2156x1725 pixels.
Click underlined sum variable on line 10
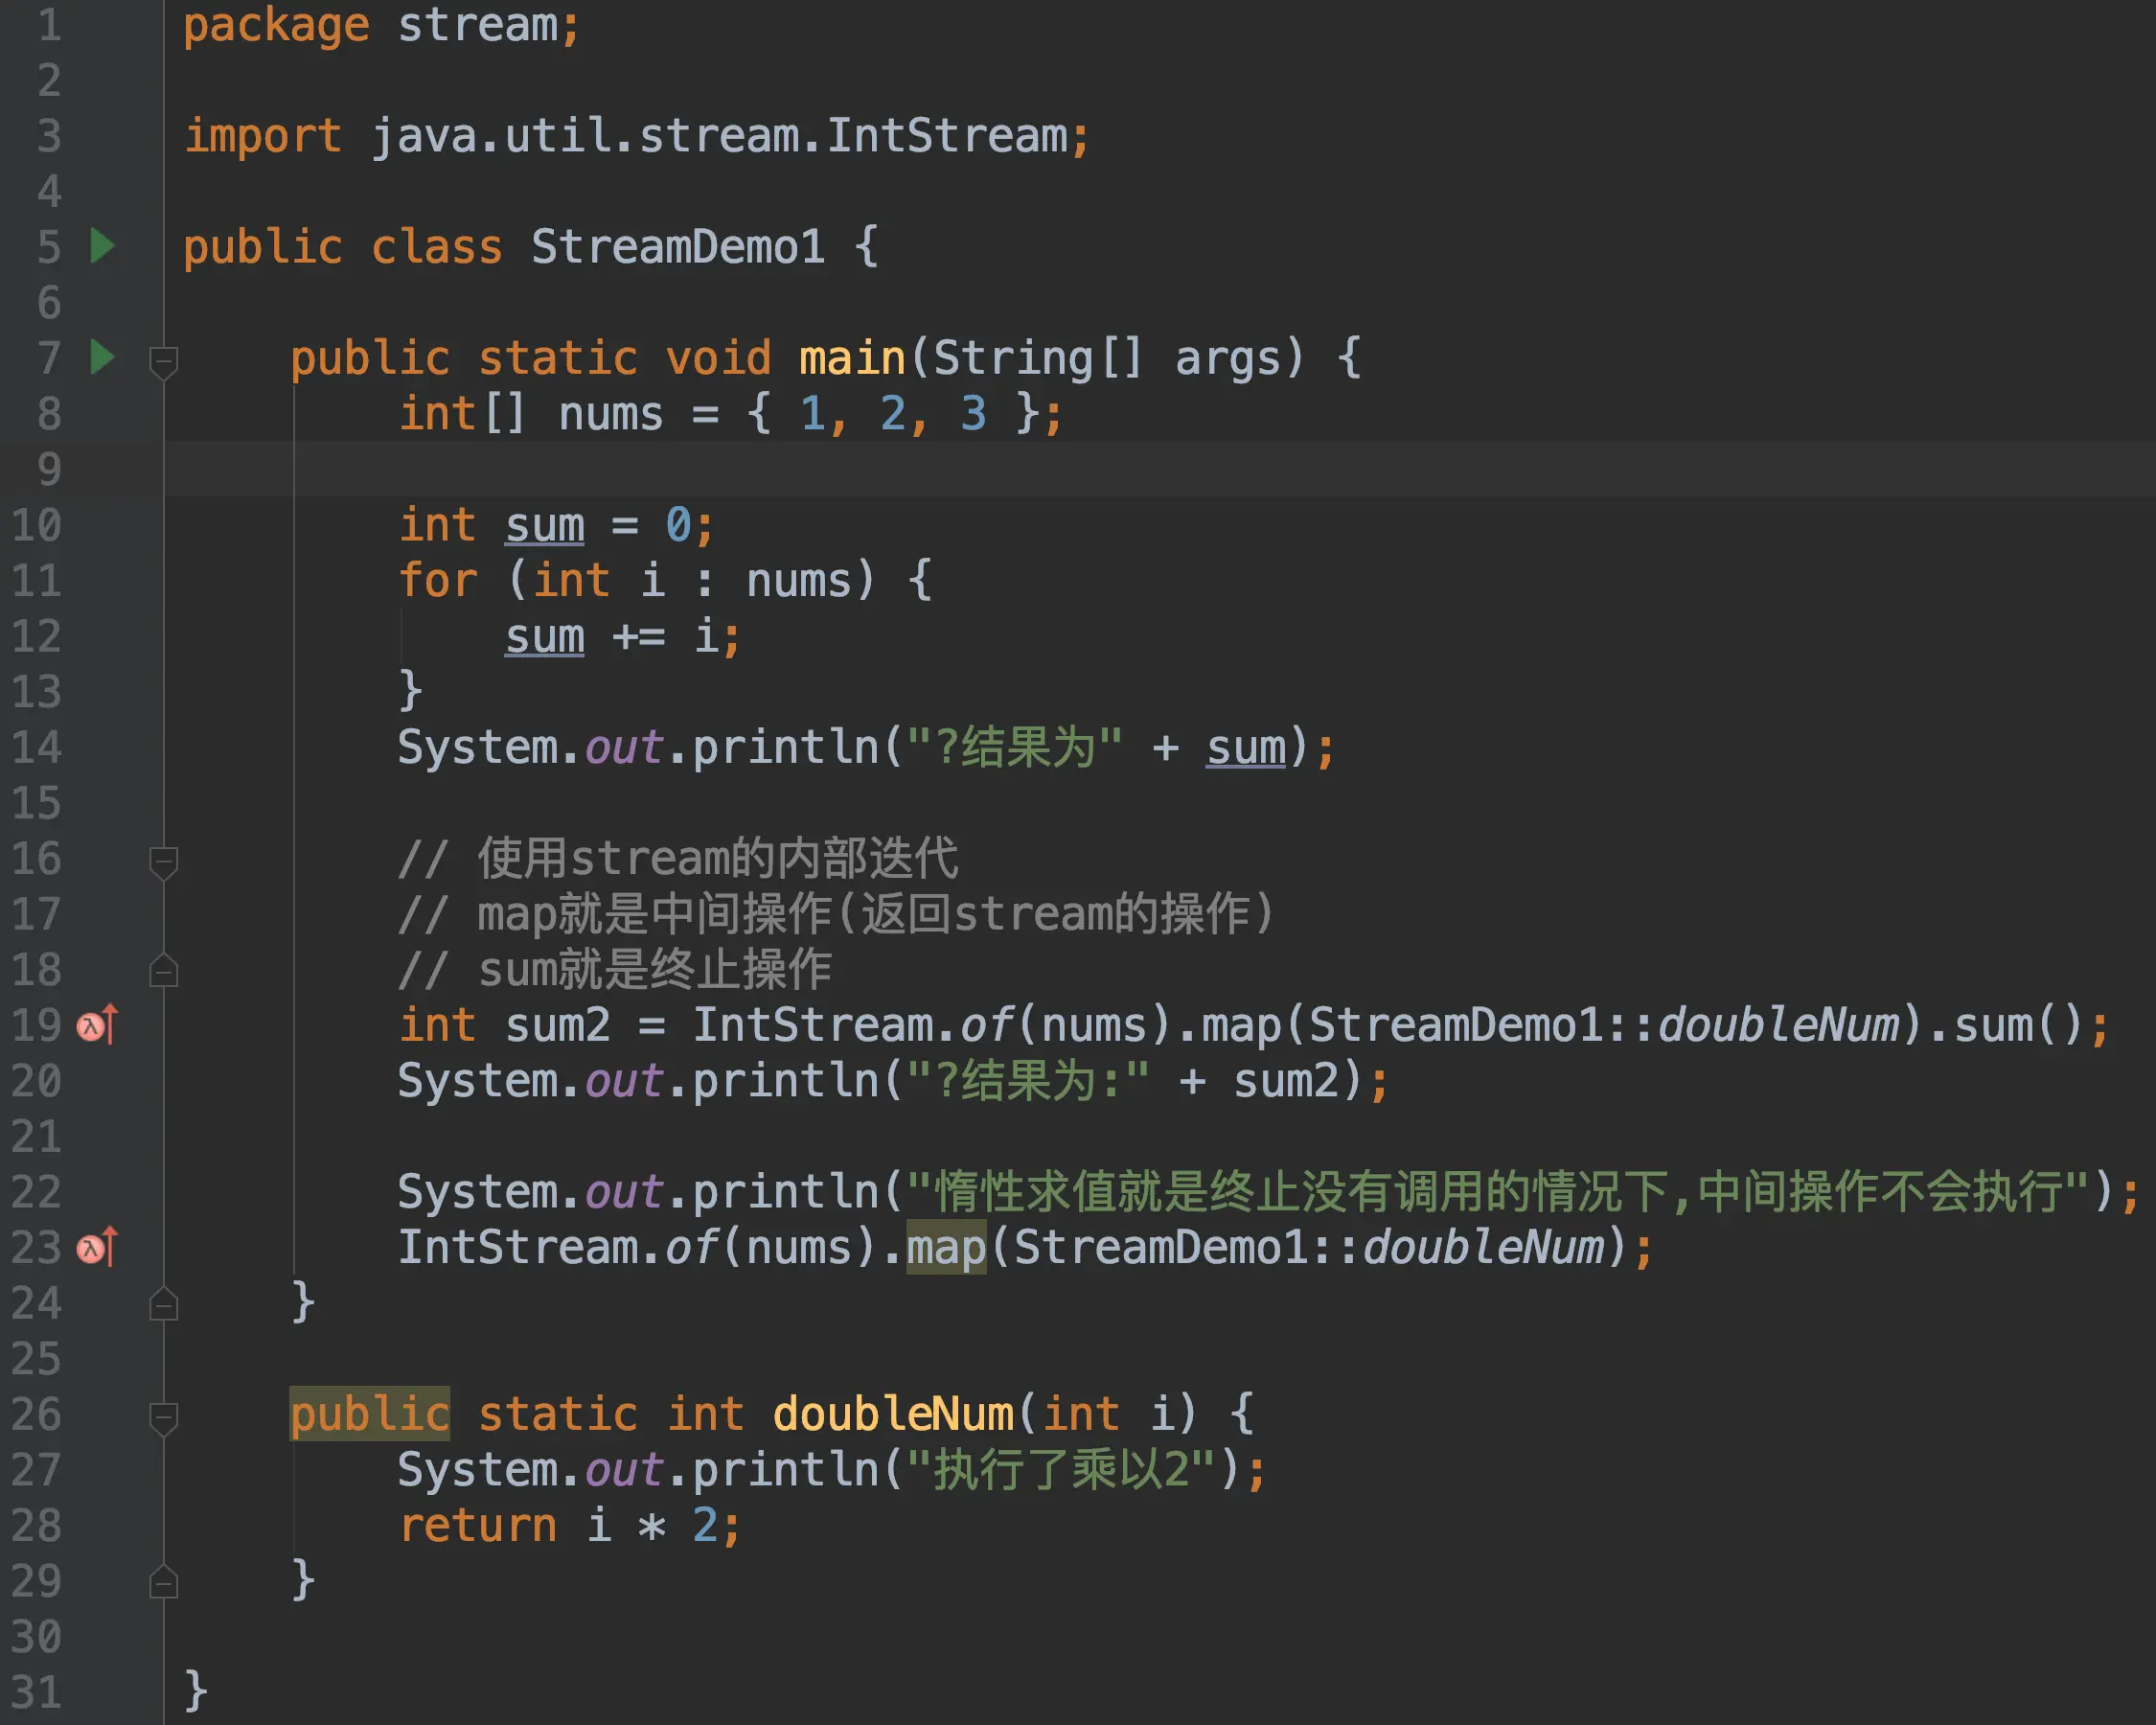(x=544, y=525)
